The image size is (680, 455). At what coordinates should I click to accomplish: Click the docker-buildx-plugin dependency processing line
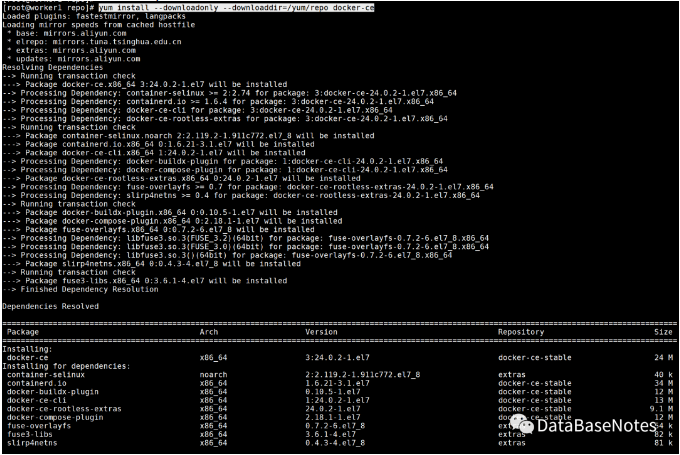click(x=222, y=161)
